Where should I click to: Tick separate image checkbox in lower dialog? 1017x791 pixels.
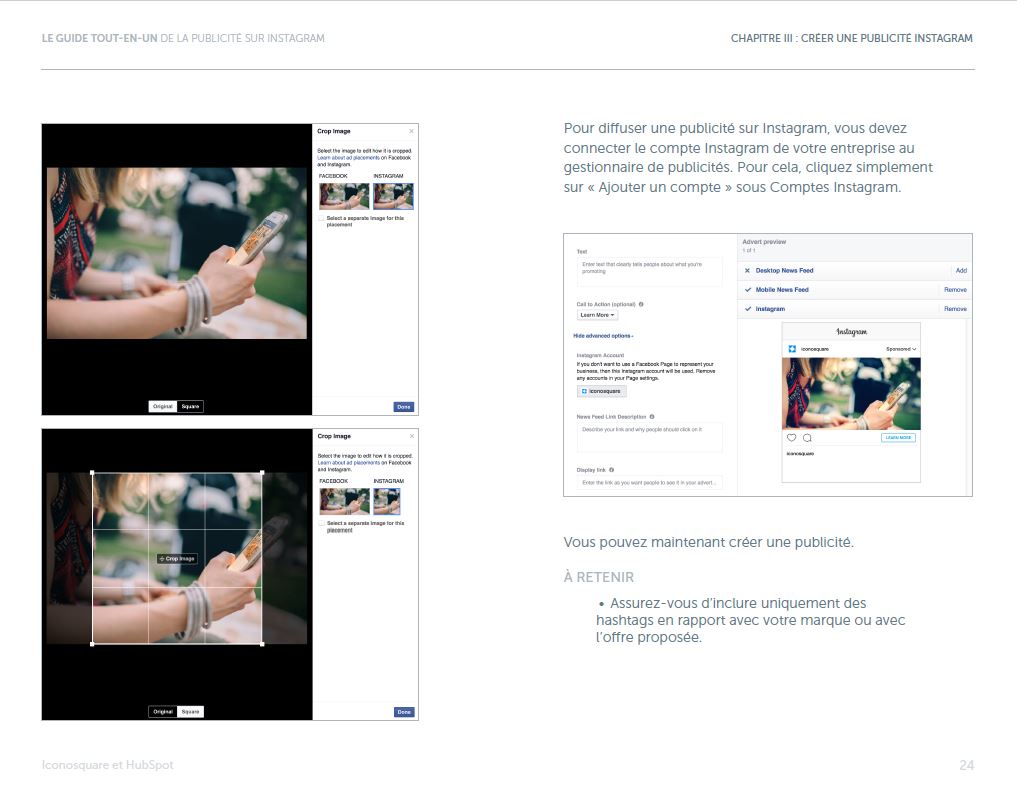[322, 523]
